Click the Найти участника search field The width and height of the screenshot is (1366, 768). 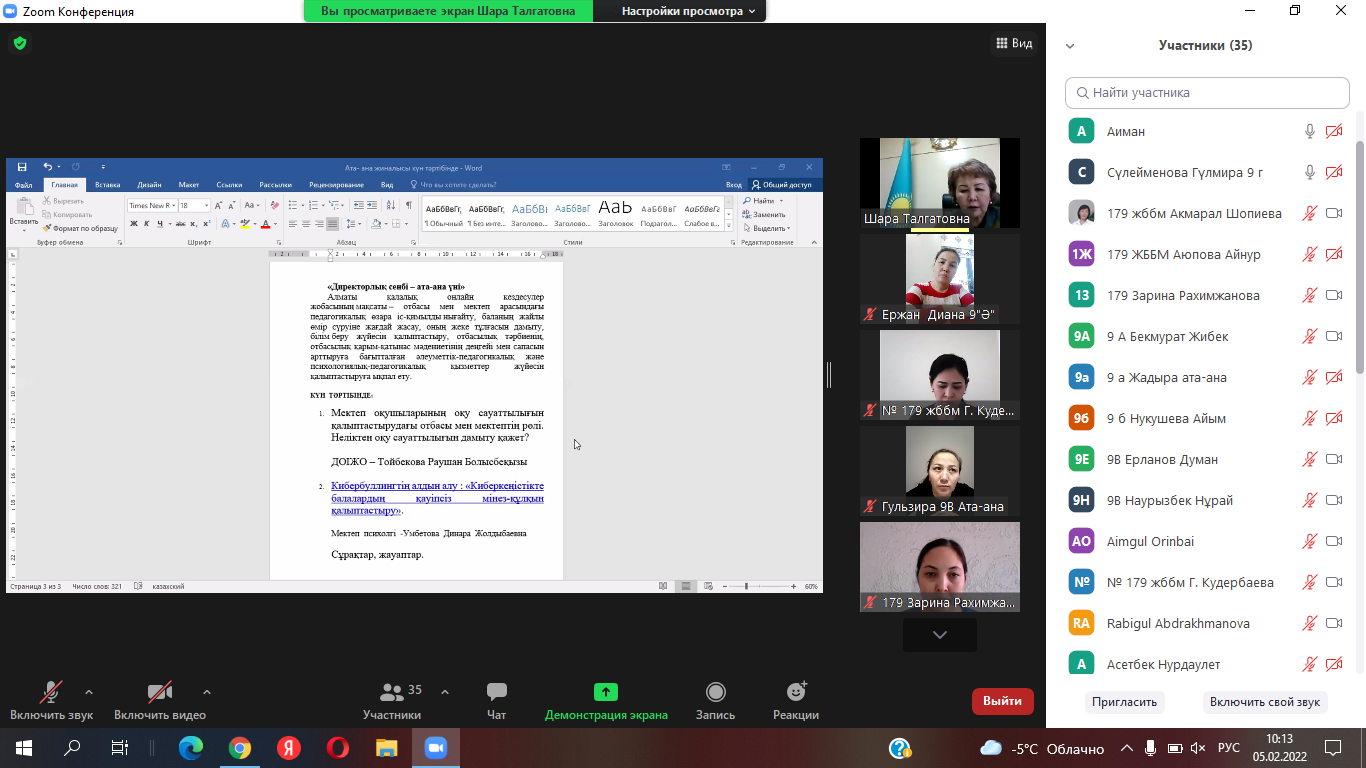click(1207, 93)
